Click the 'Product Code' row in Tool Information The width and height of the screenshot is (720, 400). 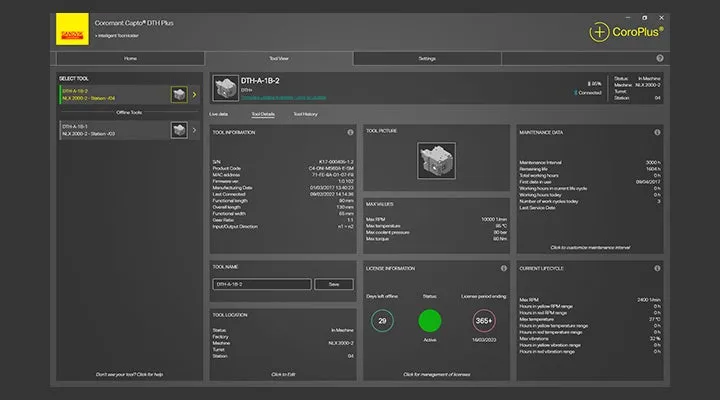(283, 169)
